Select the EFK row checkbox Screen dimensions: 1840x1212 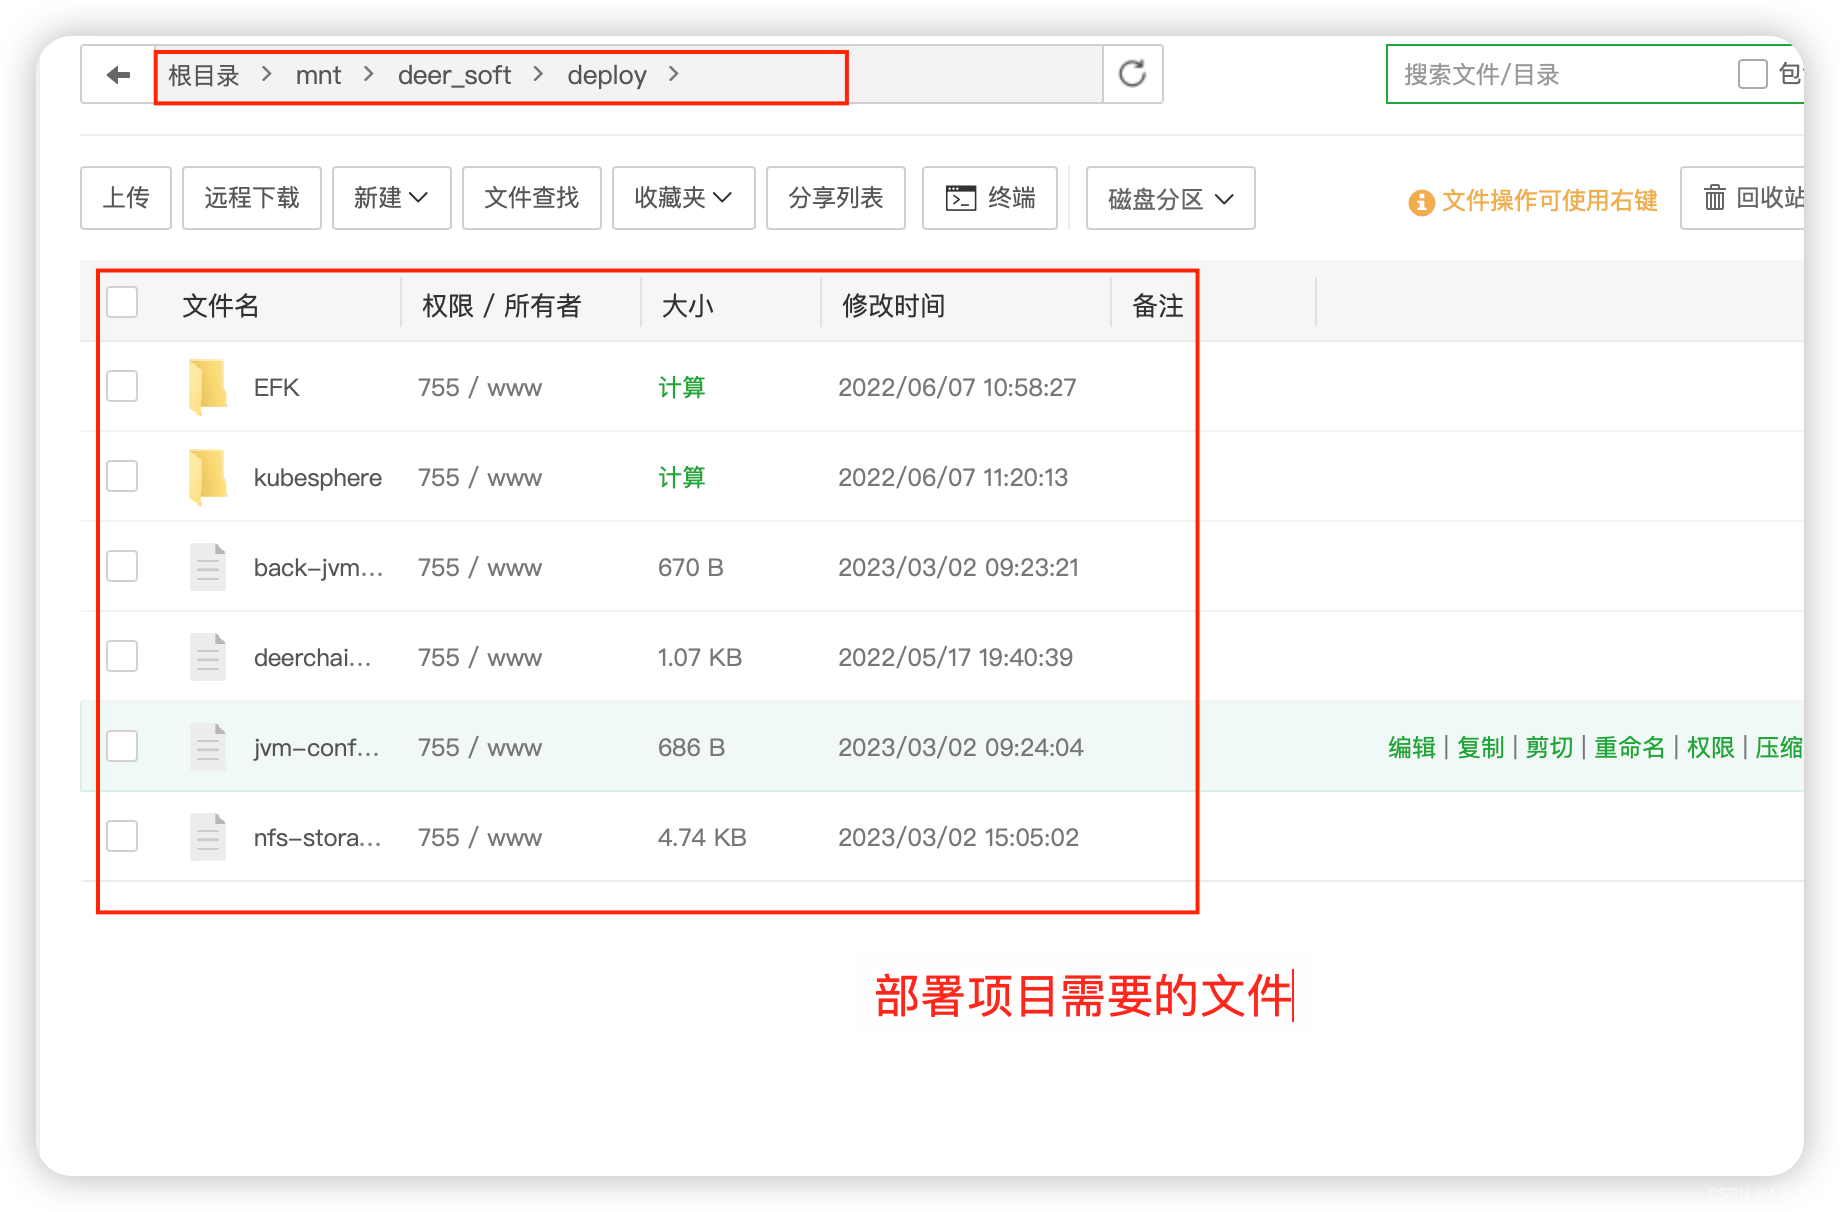122,386
